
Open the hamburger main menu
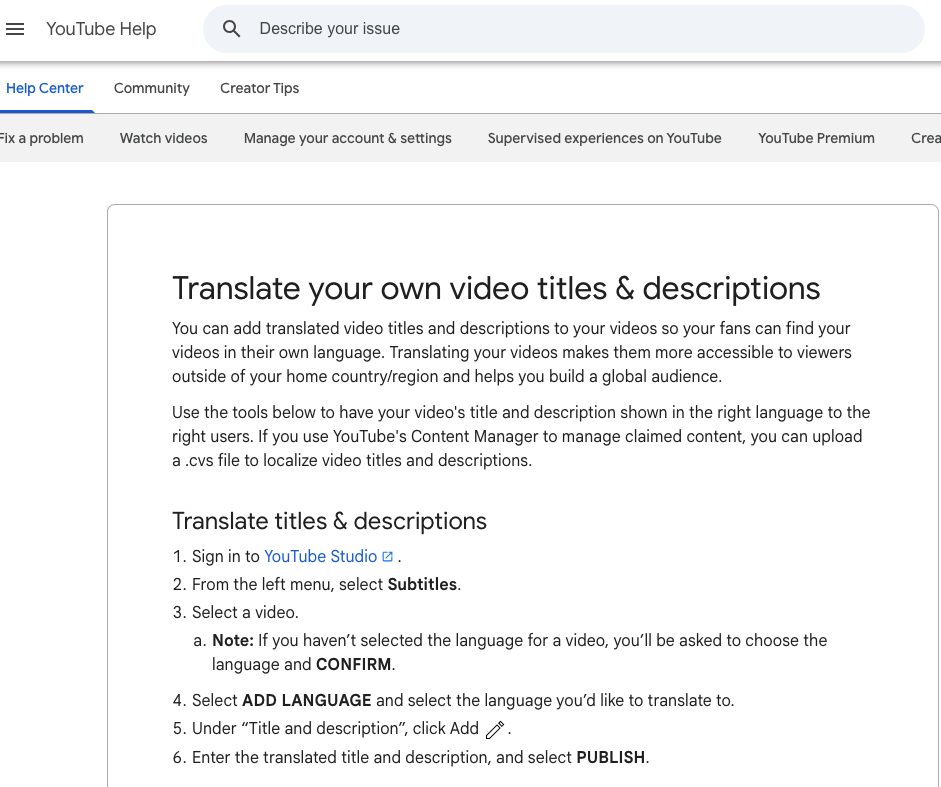(15, 29)
